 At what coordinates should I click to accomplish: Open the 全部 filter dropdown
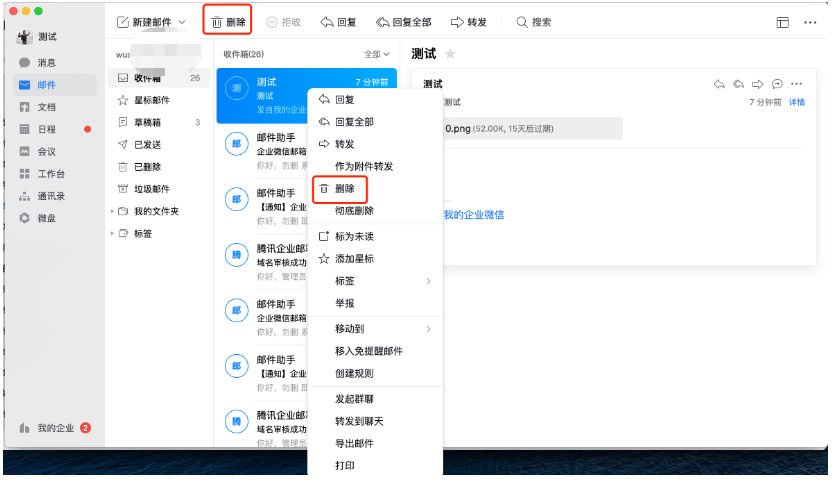pos(377,54)
